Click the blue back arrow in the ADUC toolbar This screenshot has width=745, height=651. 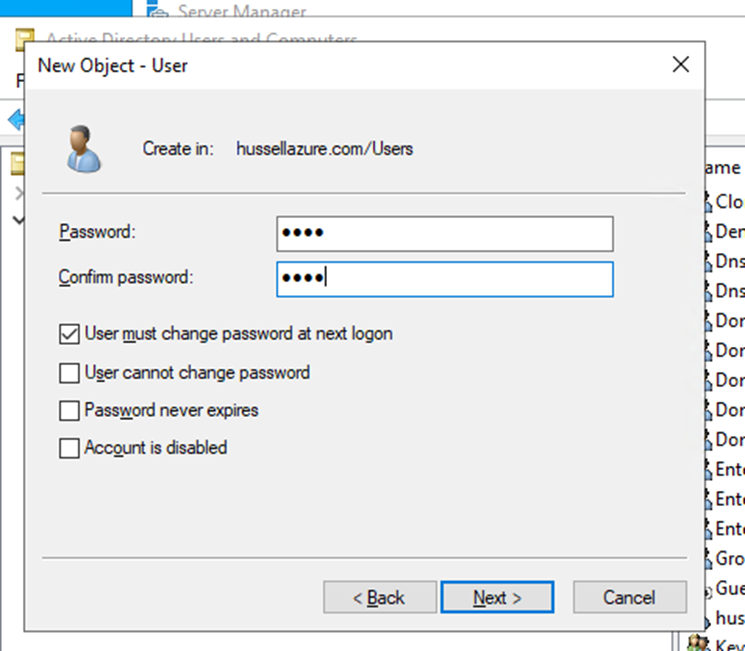[x=16, y=120]
